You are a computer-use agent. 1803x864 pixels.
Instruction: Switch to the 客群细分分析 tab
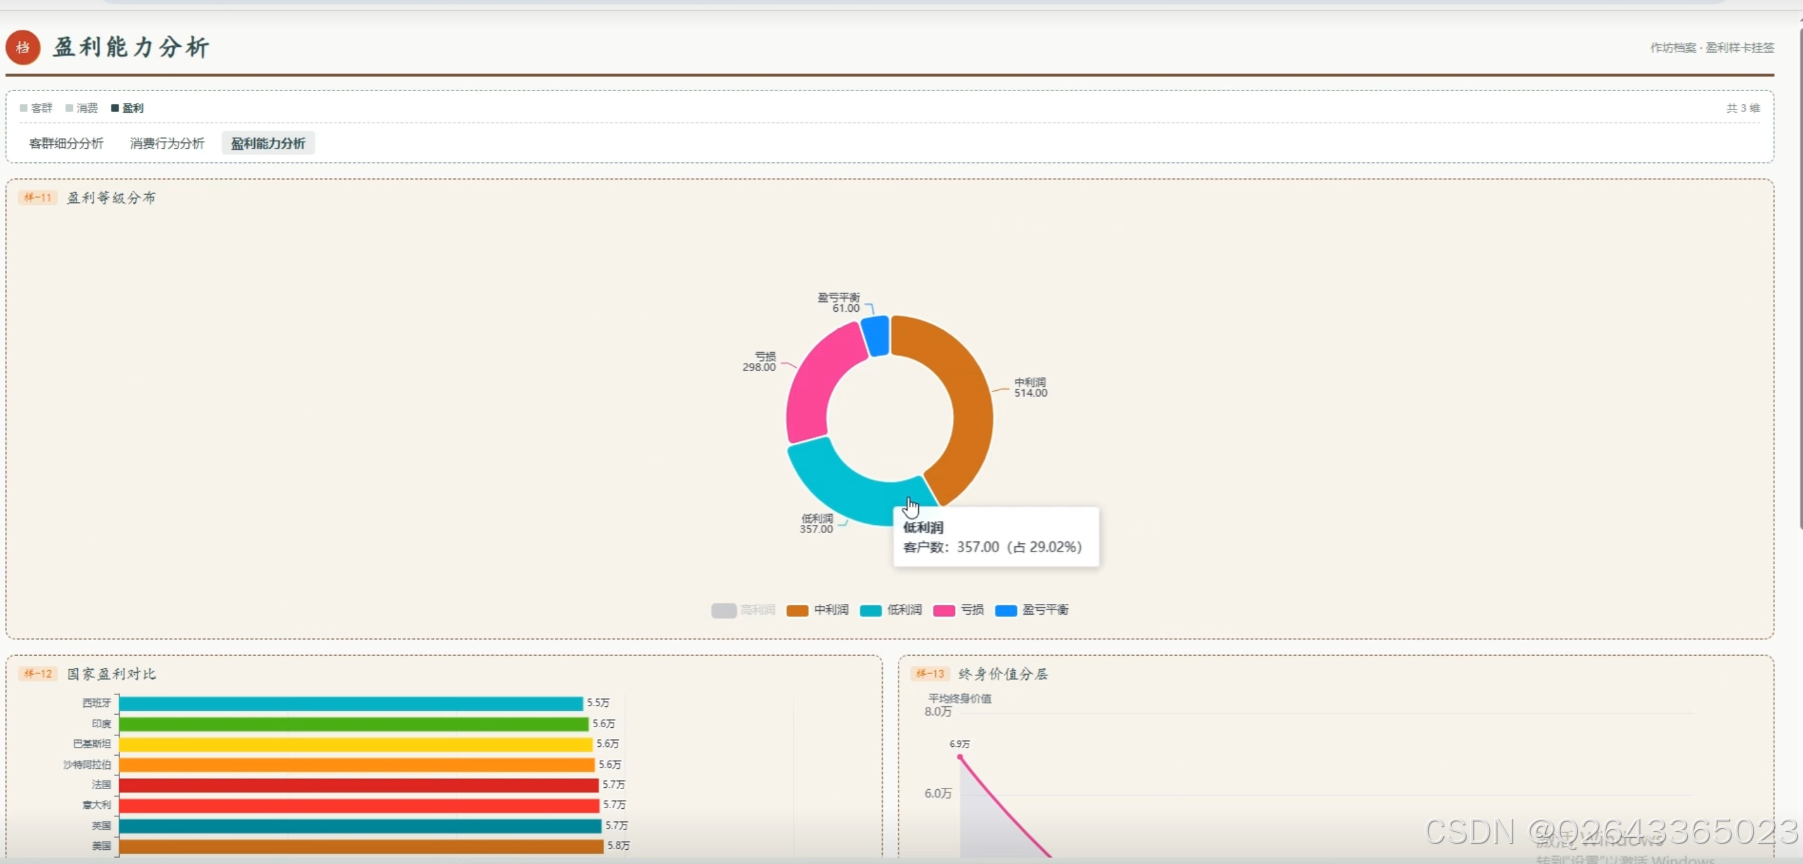[x=66, y=143]
